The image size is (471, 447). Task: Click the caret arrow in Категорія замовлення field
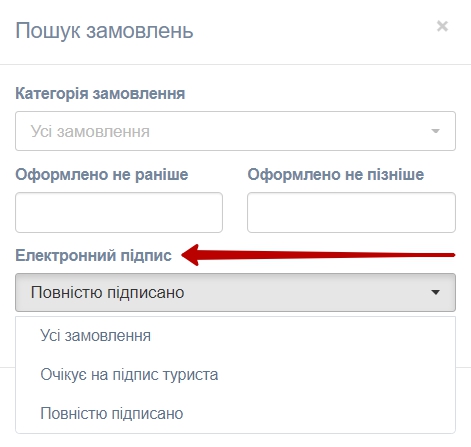(435, 131)
